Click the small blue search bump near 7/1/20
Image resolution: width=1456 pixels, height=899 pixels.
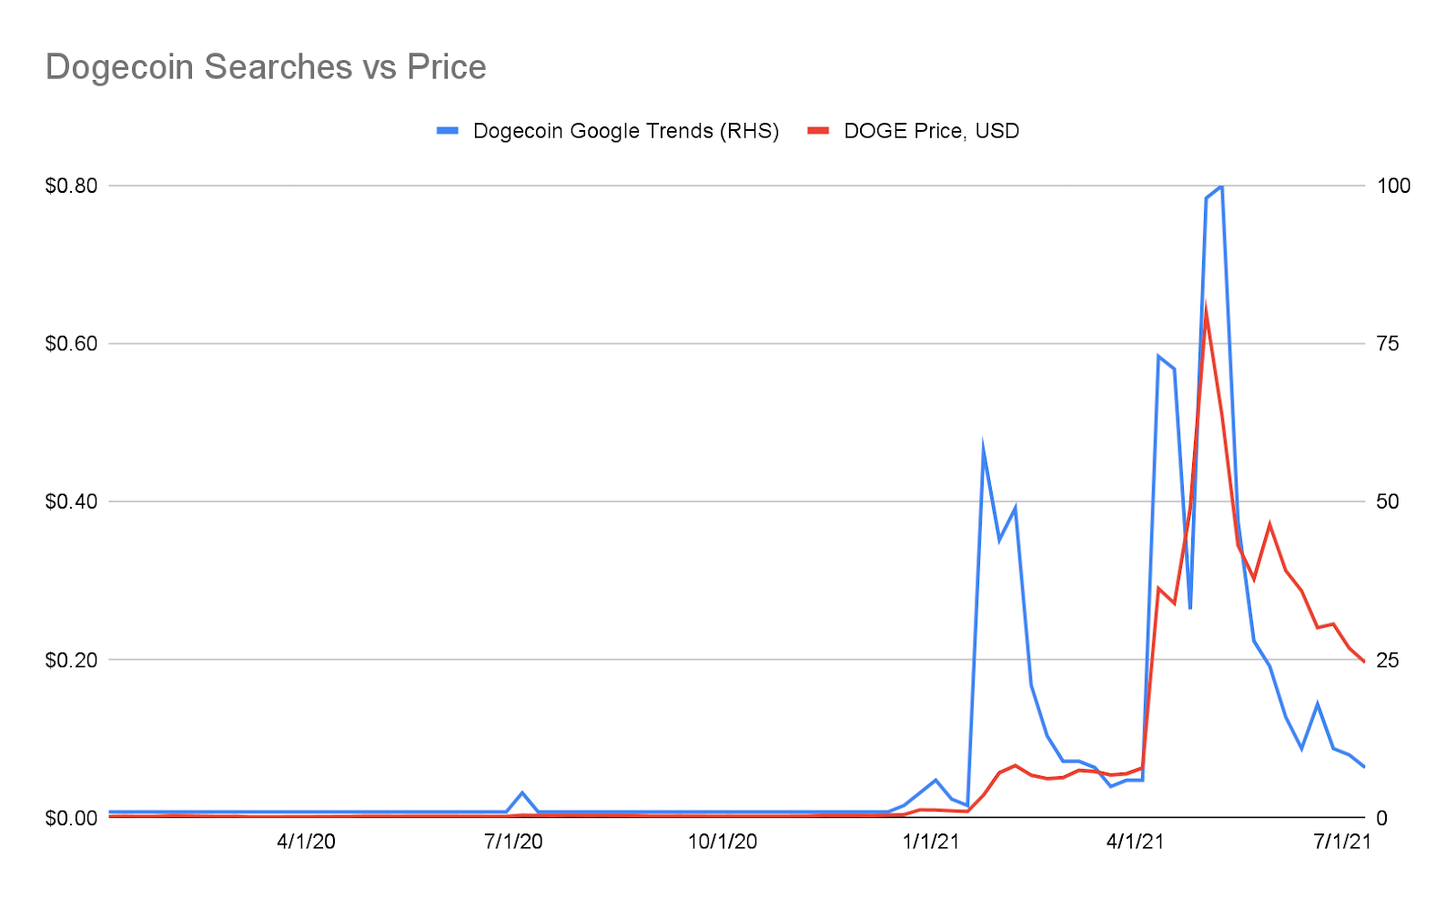522,793
